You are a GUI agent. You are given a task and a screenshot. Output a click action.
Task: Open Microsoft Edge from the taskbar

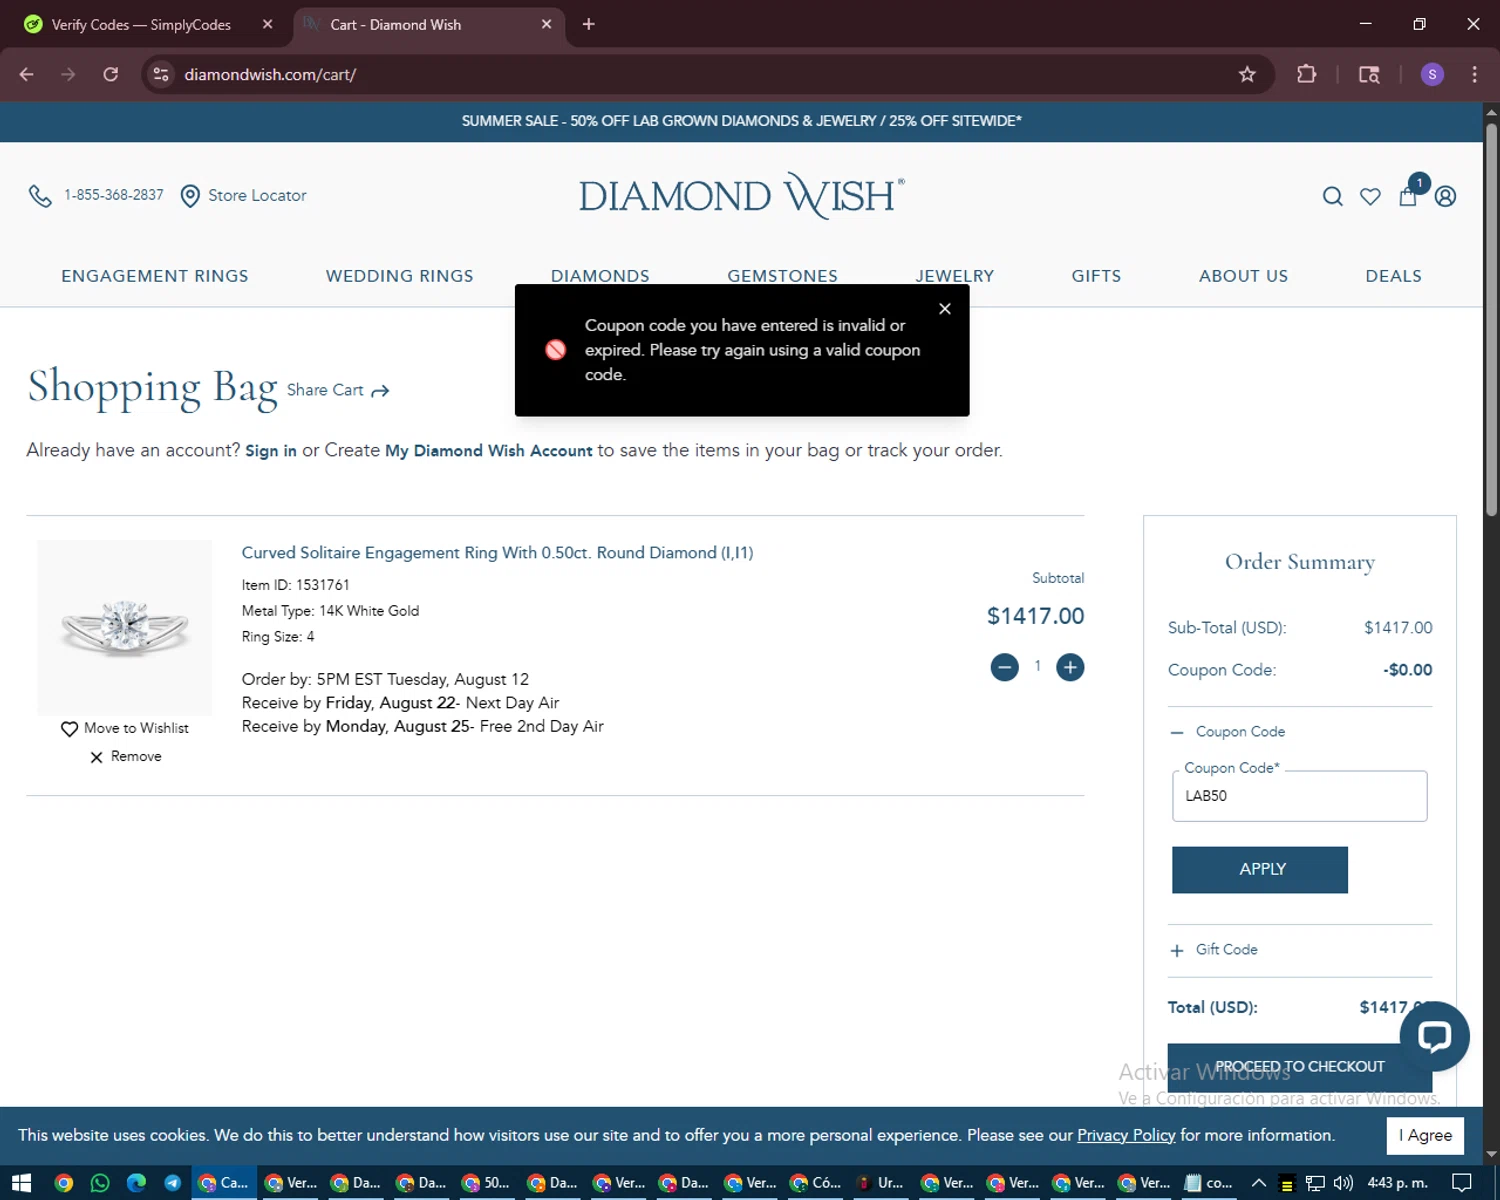(136, 1183)
